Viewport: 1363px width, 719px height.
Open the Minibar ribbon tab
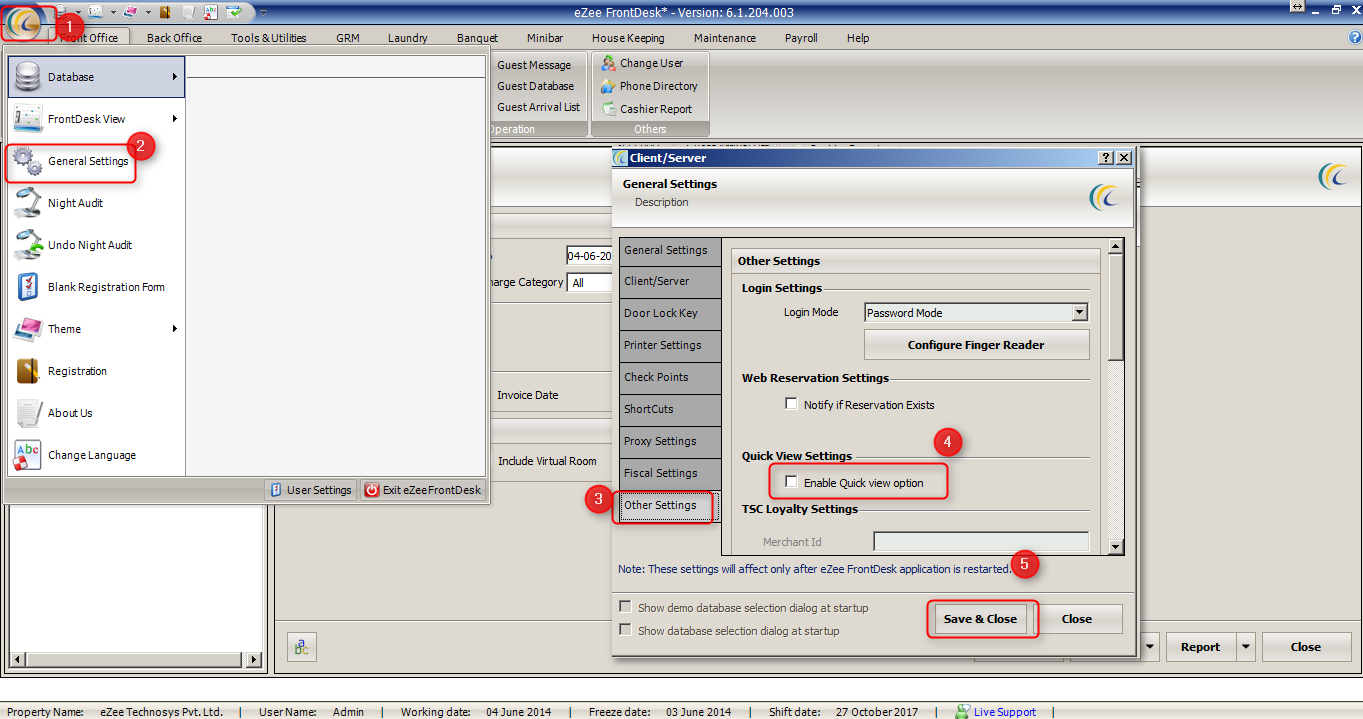[545, 38]
